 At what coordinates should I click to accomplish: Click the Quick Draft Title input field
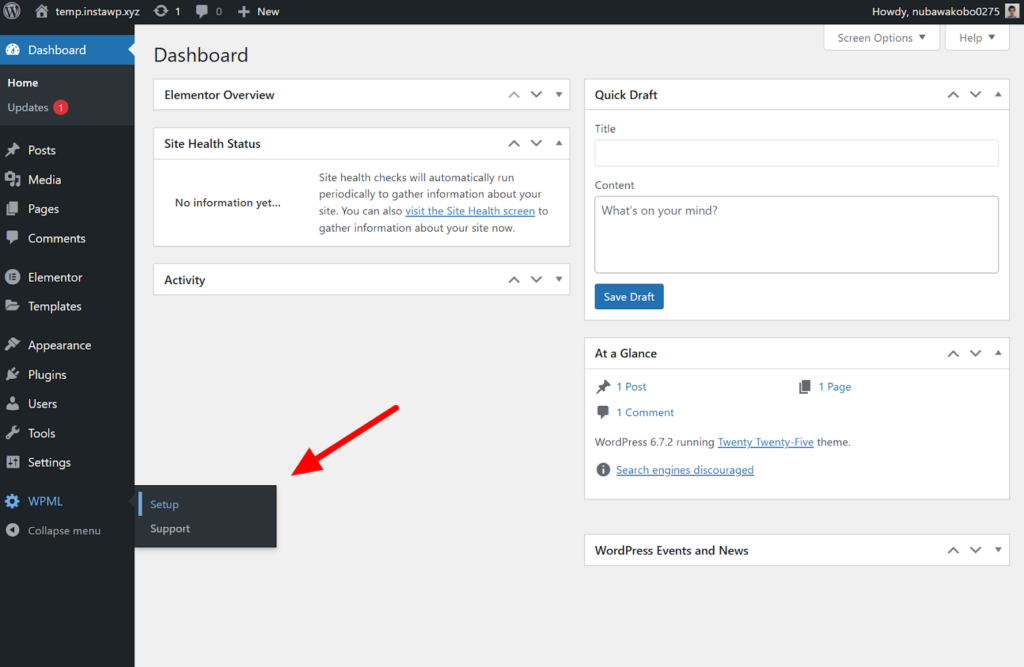point(796,153)
